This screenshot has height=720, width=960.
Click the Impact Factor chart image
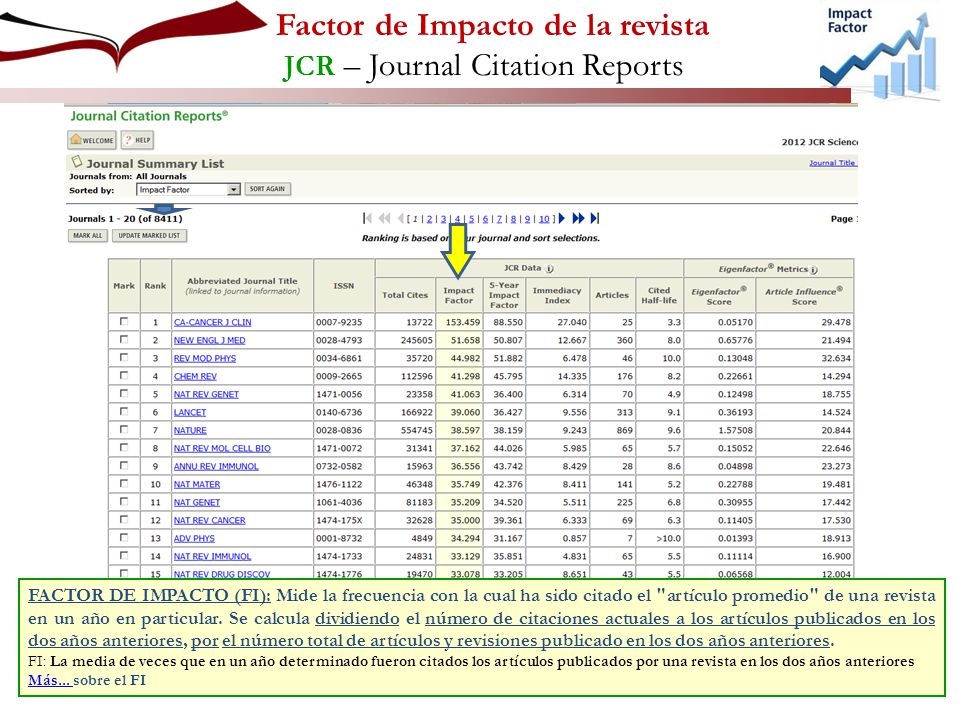(879, 51)
